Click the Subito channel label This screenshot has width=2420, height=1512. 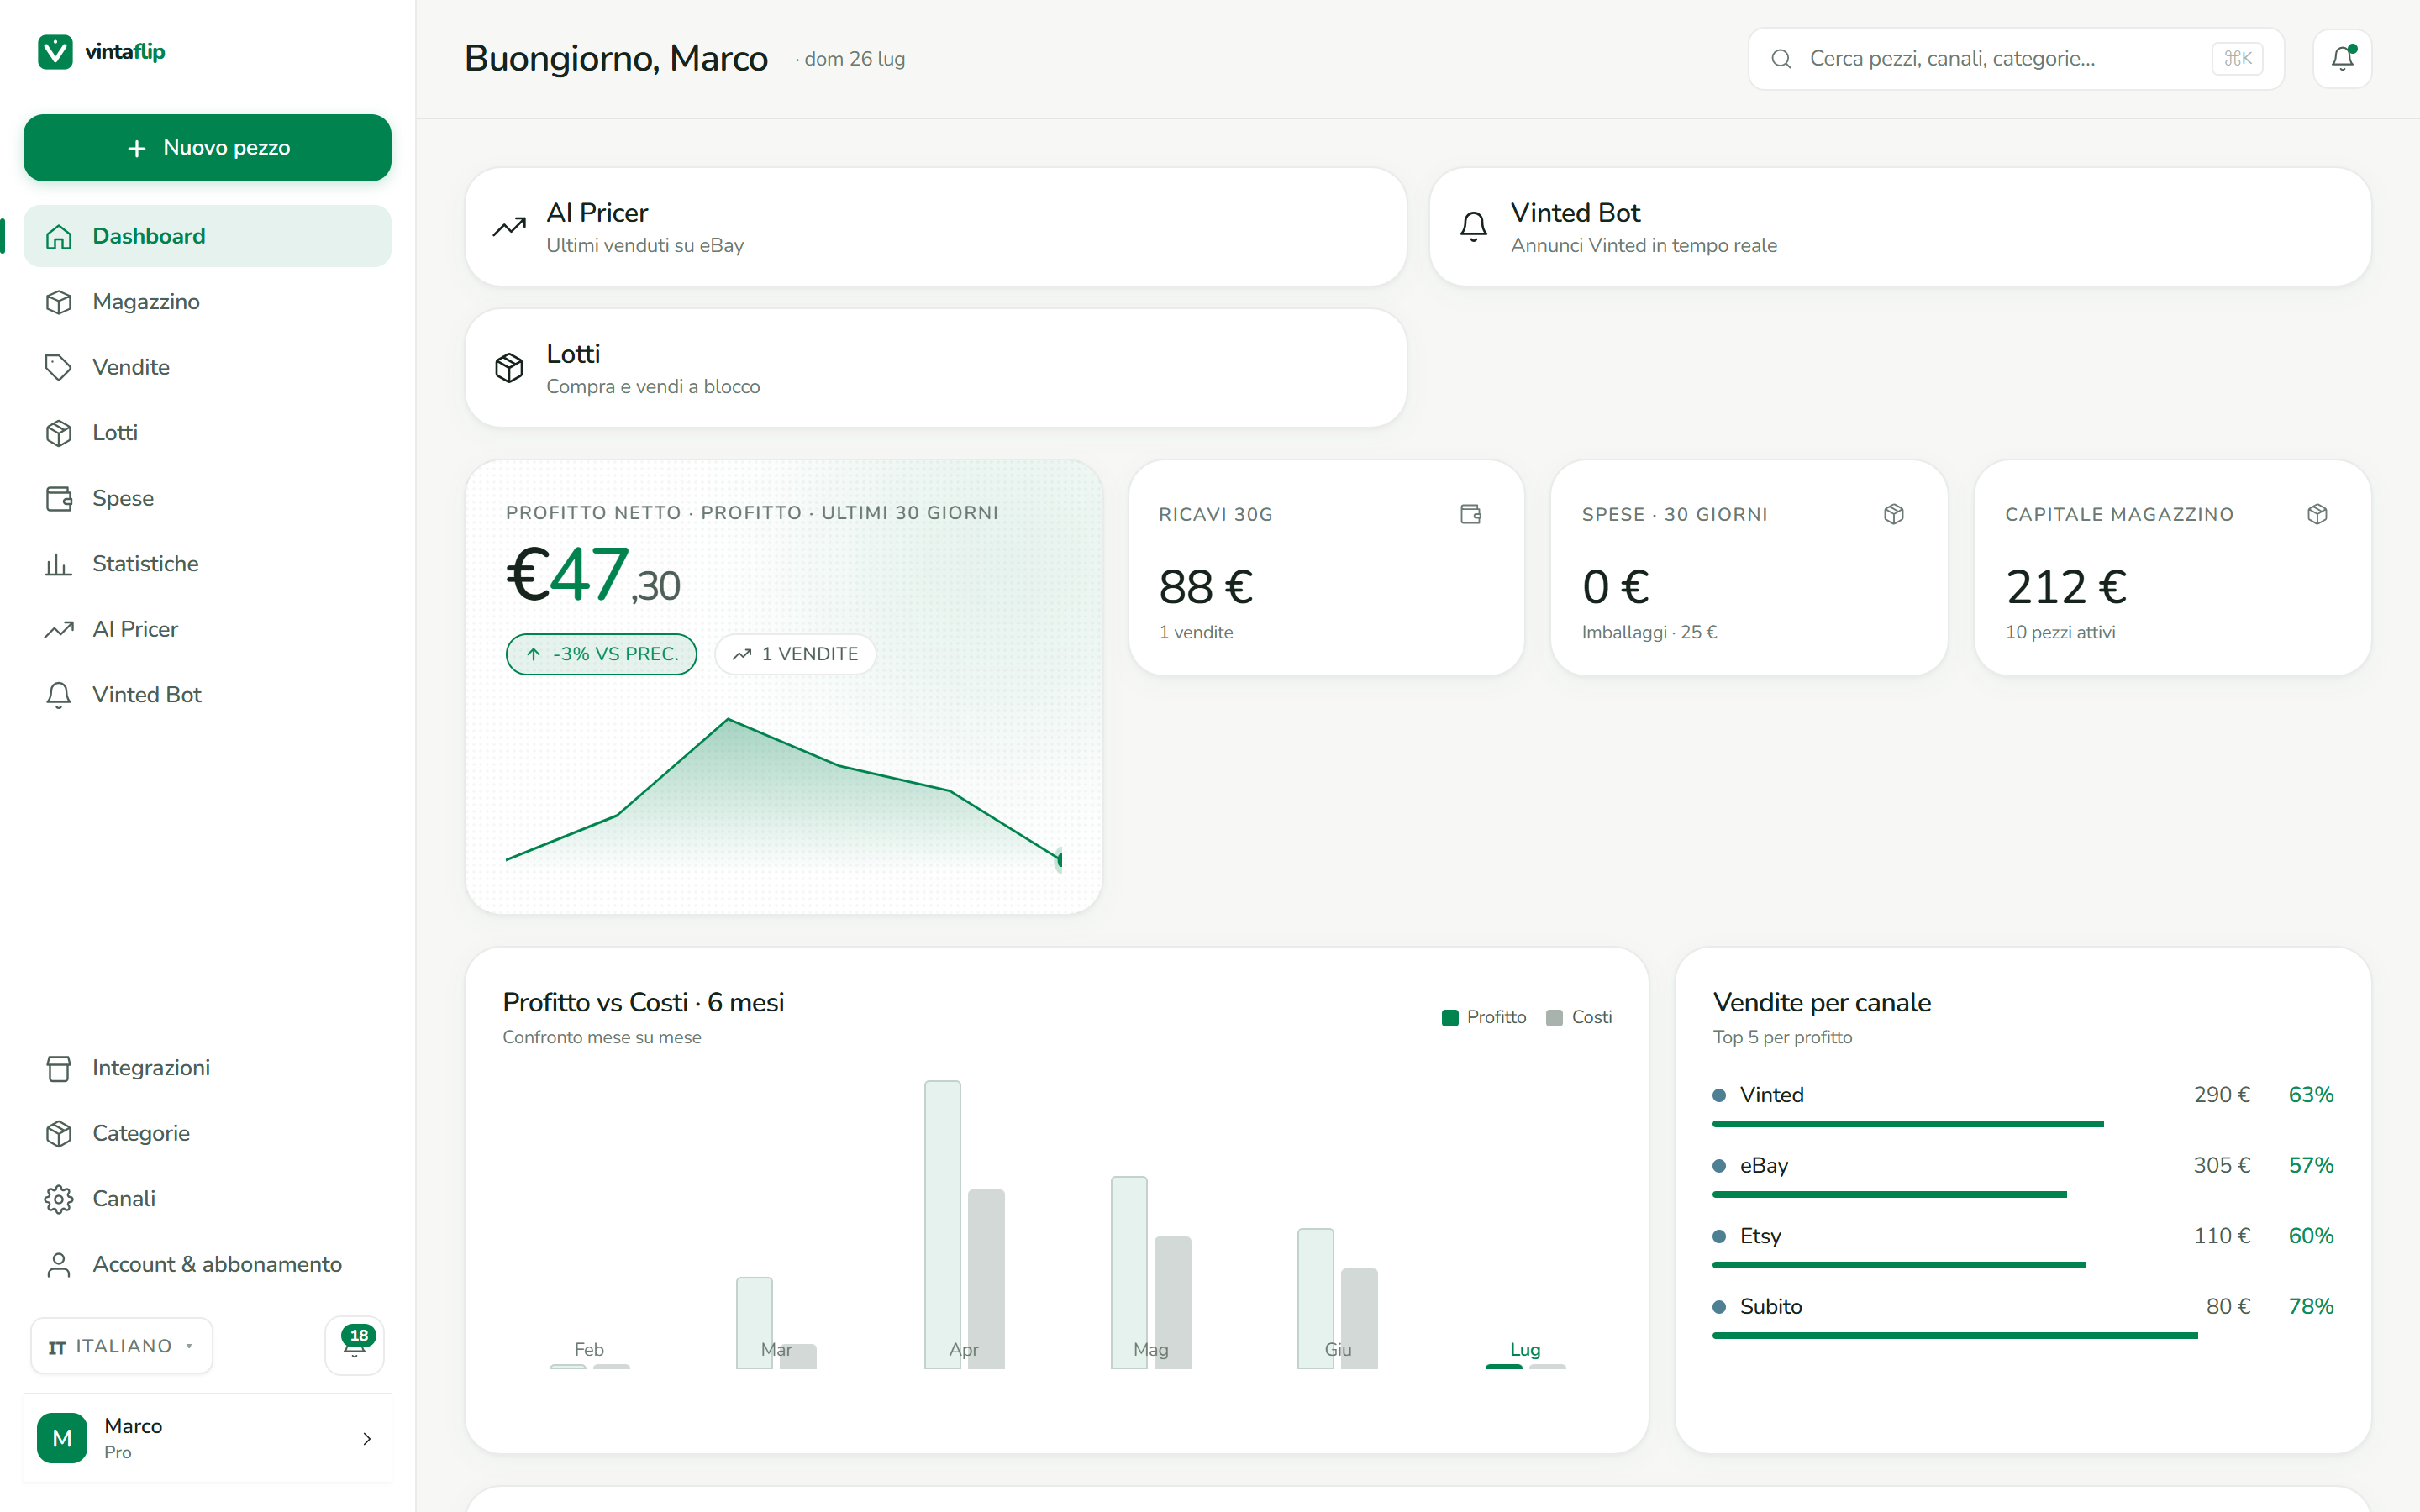[x=1771, y=1306]
